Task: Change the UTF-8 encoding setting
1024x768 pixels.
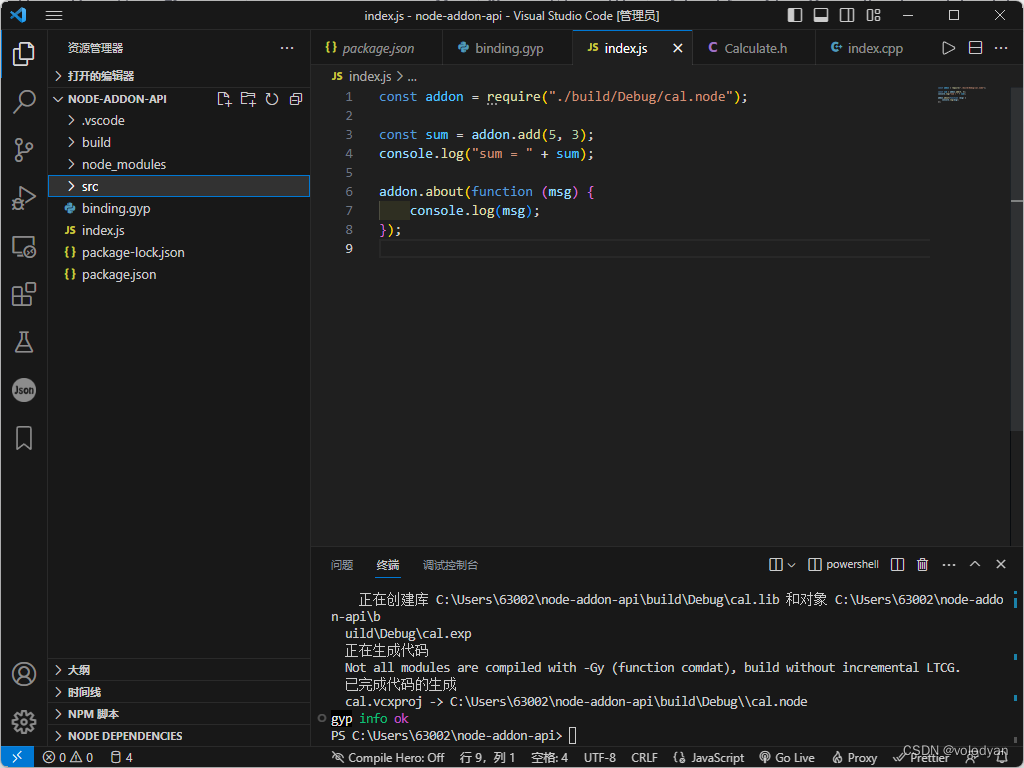Action: tap(598, 757)
